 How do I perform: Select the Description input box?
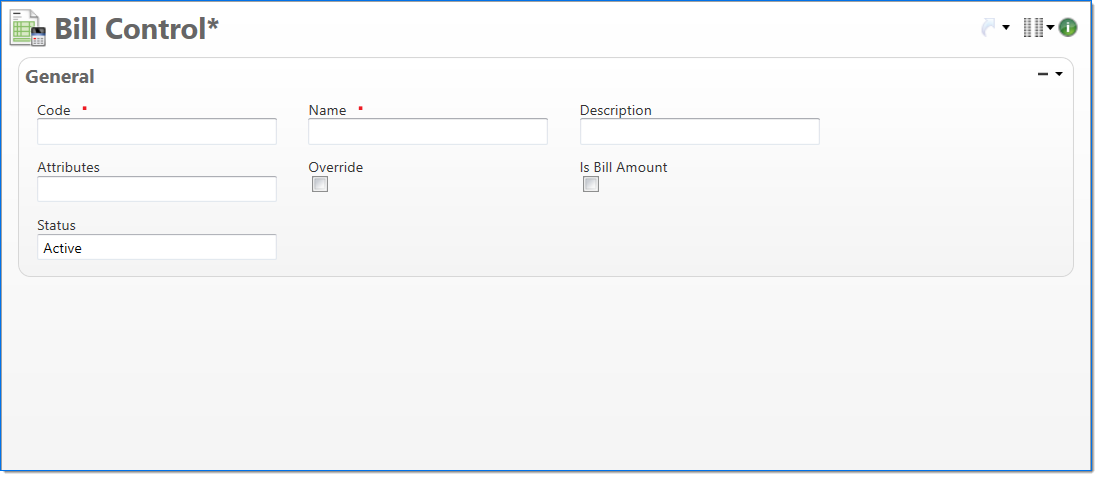tap(700, 132)
